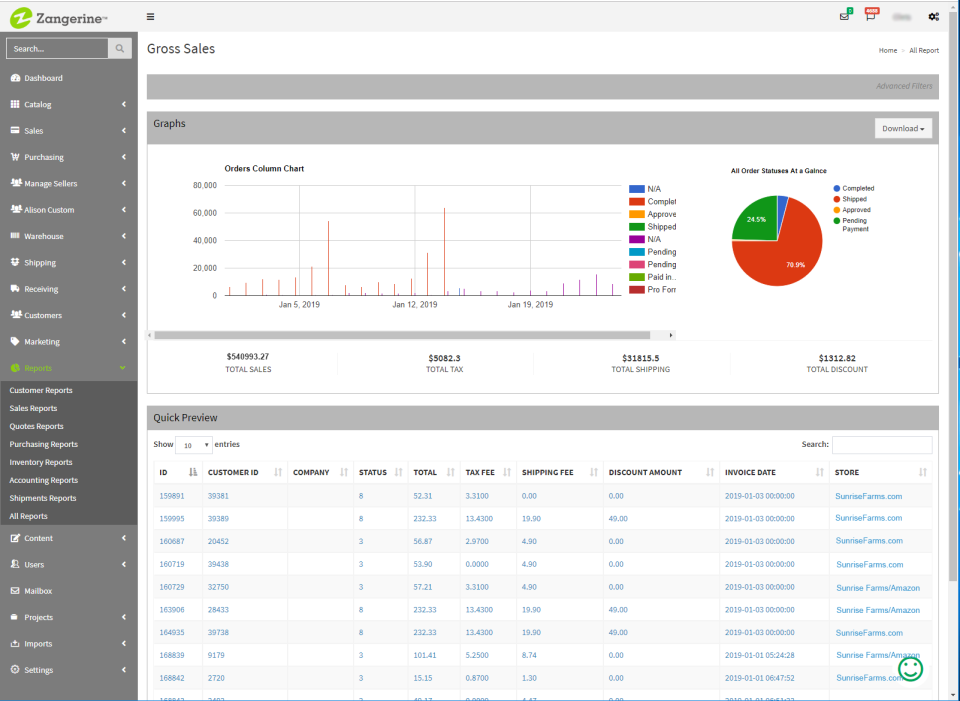The width and height of the screenshot is (960, 701).
Task: Click the search magnifier button in sidebar
Action: coord(120,48)
